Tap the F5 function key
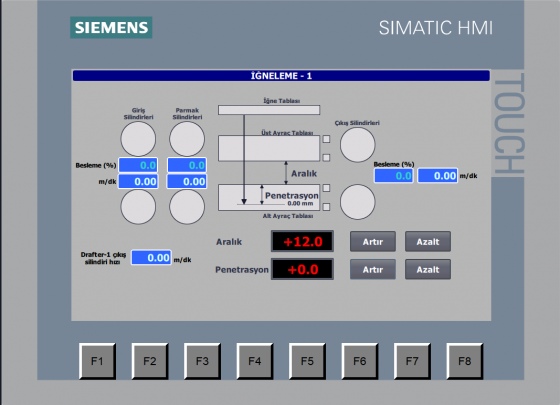The width and height of the screenshot is (560, 405). (x=307, y=361)
